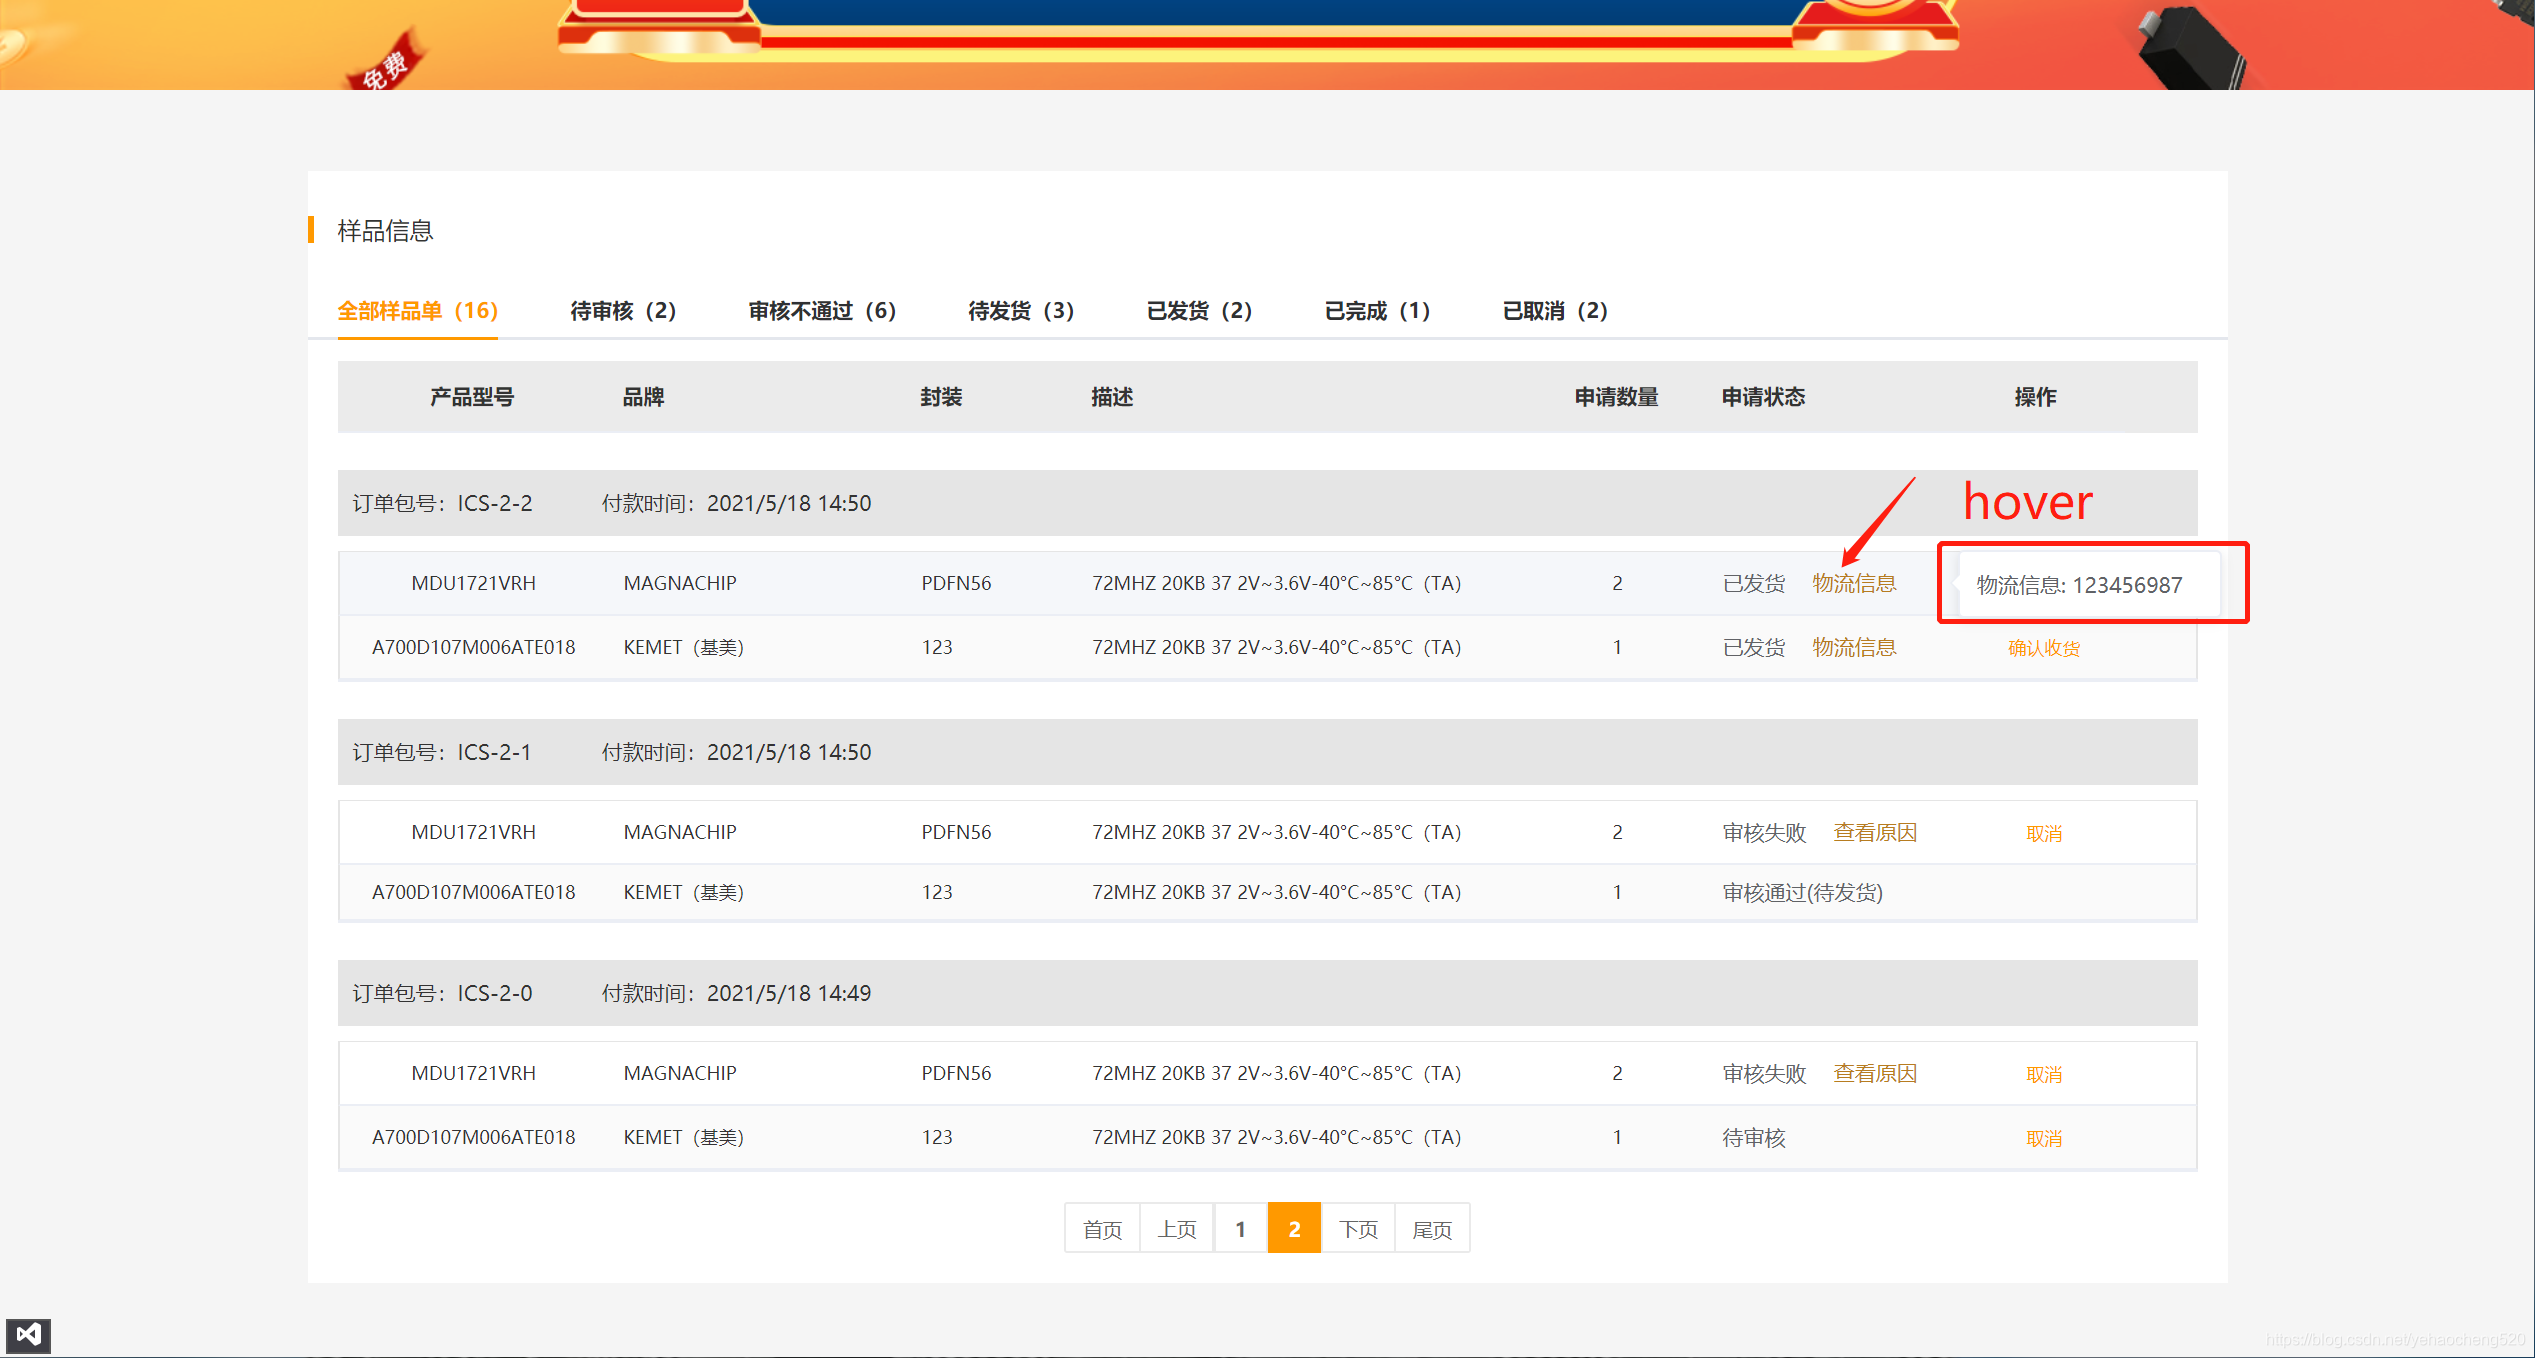The width and height of the screenshot is (2535, 1358).
Task: Open 查看原因 in order ICS-2-1
Action: click(x=1874, y=832)
